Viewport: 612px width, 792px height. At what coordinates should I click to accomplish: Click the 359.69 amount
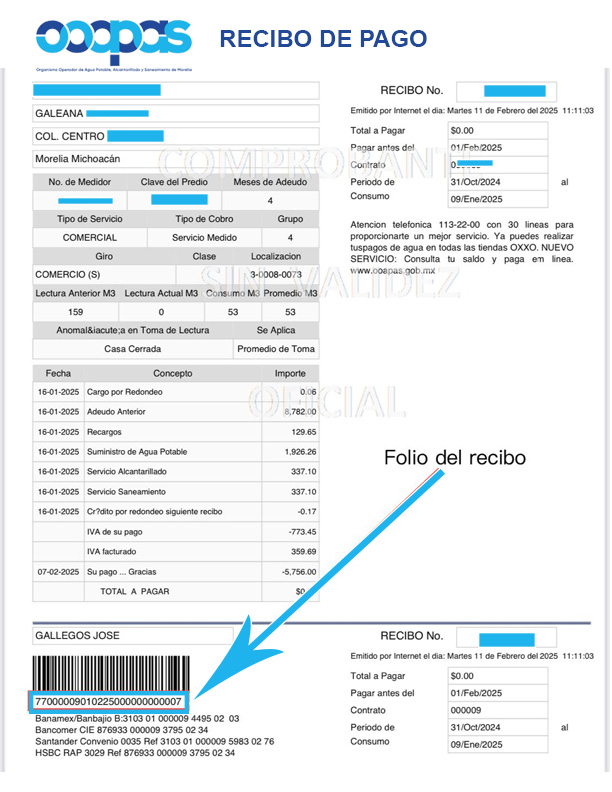304,552
